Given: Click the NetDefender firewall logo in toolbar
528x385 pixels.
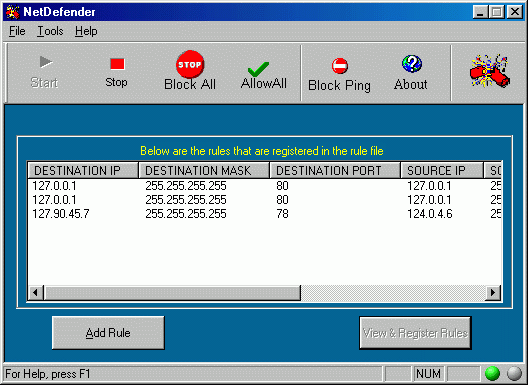Looking at the screenshot, I should (490, 71).
